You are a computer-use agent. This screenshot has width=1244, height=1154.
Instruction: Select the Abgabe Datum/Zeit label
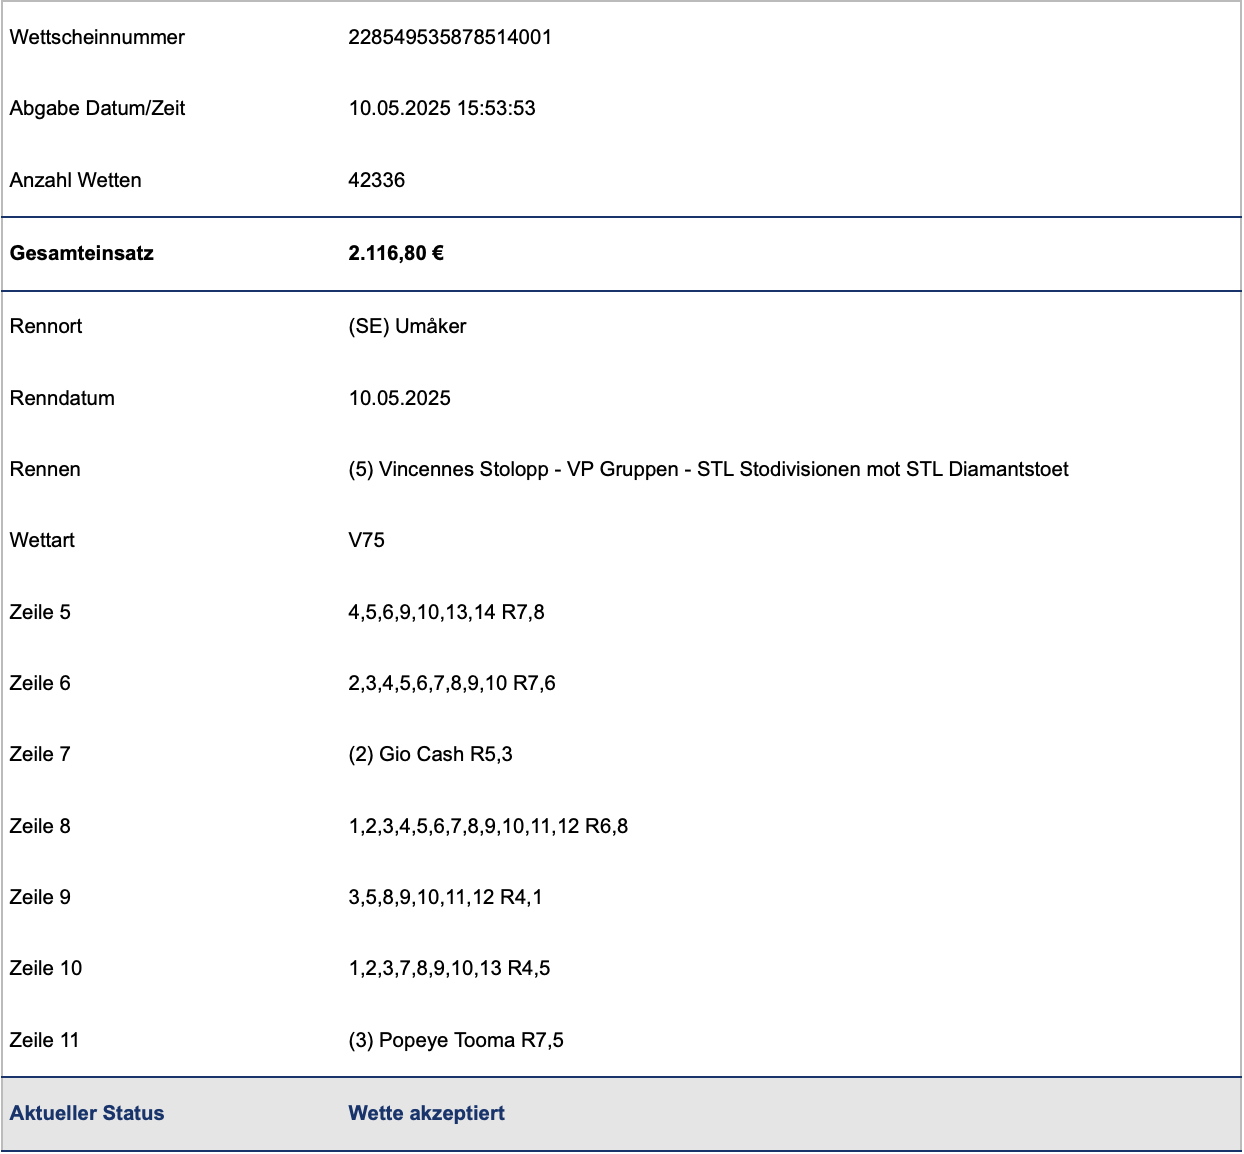point(97,108)
